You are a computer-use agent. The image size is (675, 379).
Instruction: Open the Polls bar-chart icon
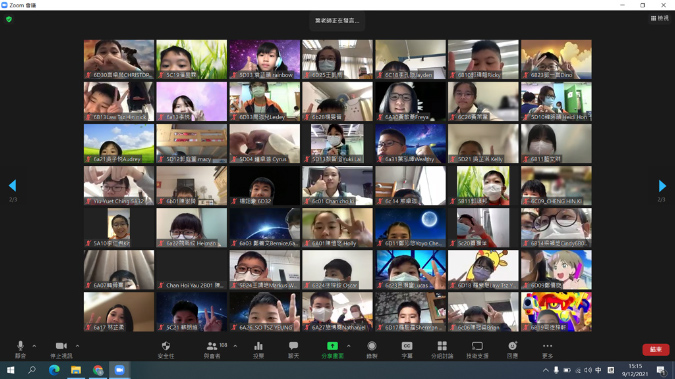(x=258, y=349)
